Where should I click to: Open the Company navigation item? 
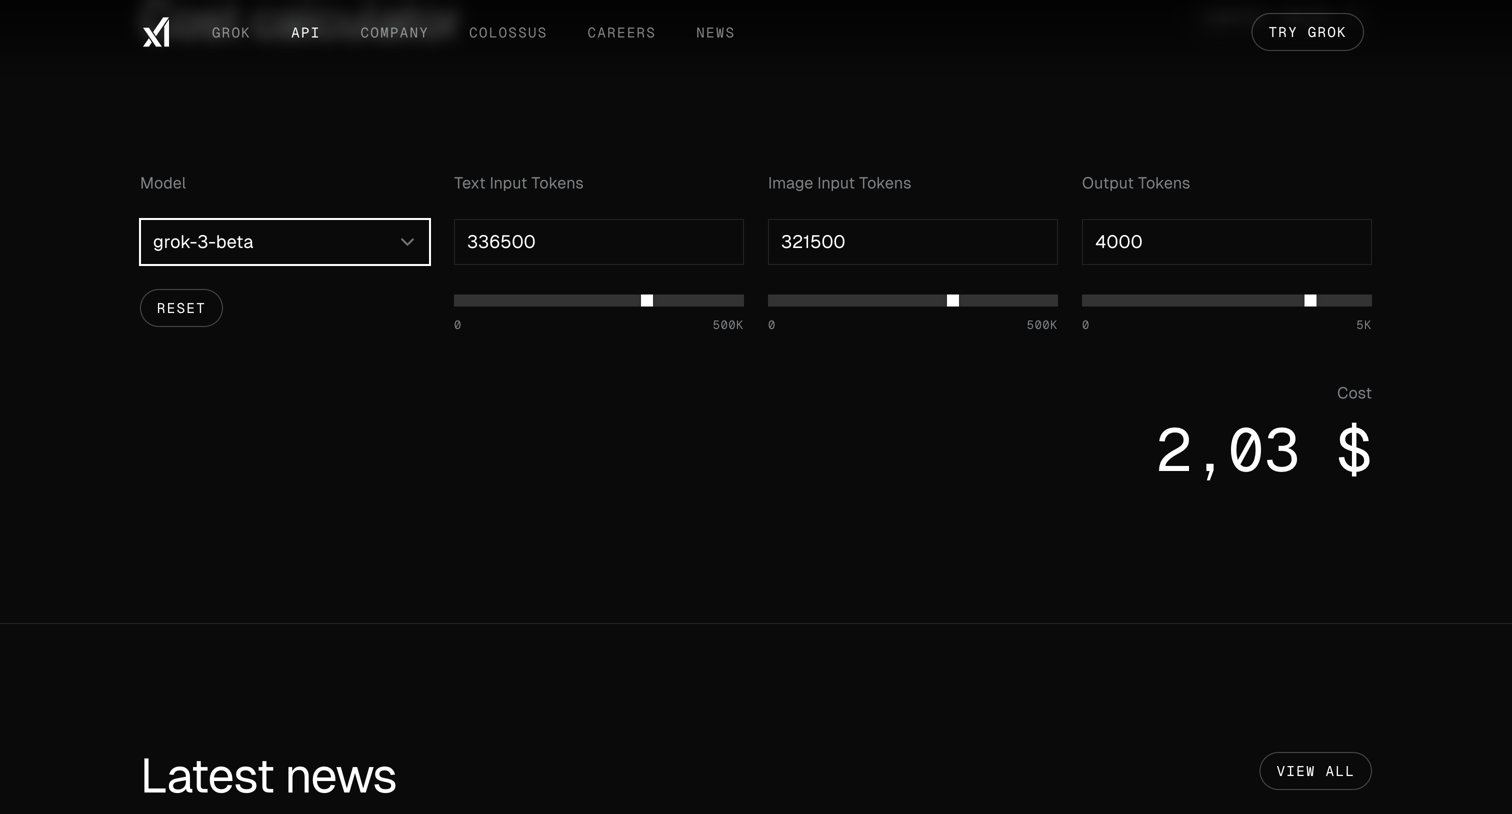(394, 33)
